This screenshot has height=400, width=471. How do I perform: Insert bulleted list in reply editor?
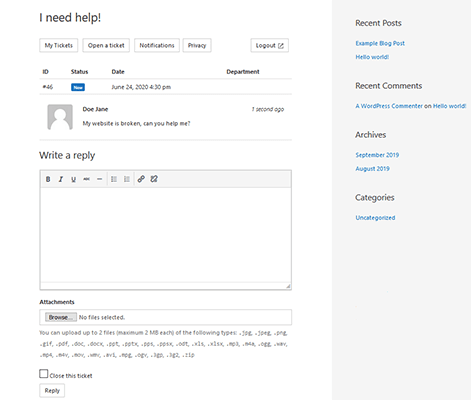pyautogui.click(x=114, y=179)
